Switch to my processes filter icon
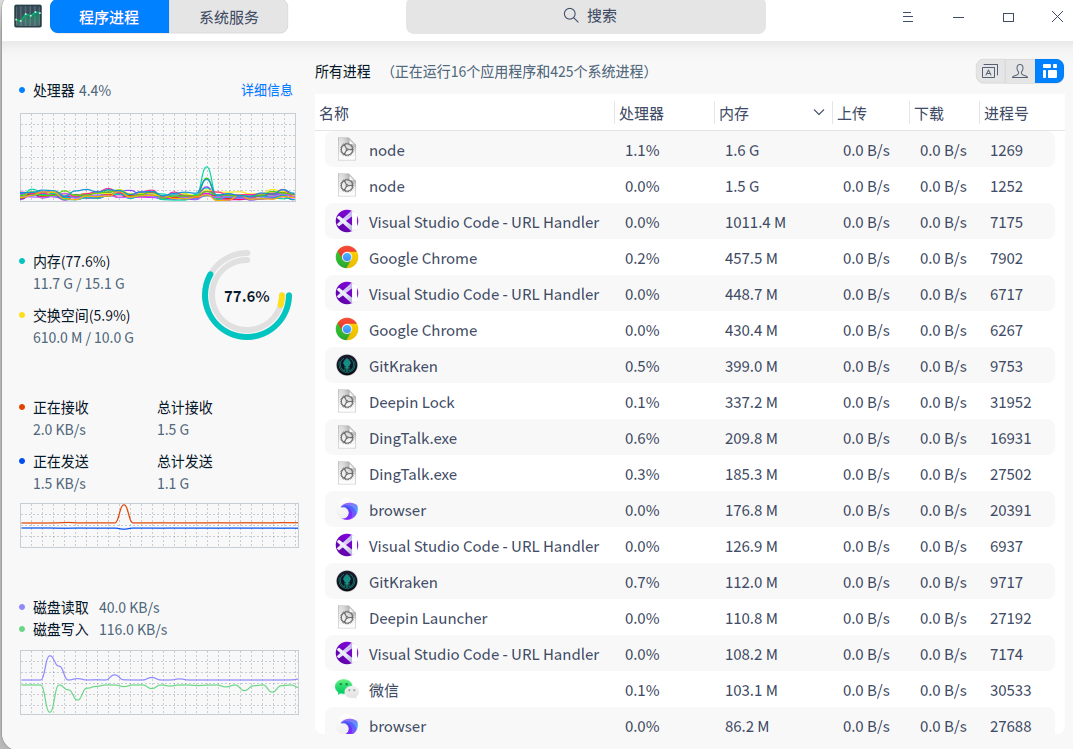This screenshot has width=1073, height=749. pos(1019,71)
